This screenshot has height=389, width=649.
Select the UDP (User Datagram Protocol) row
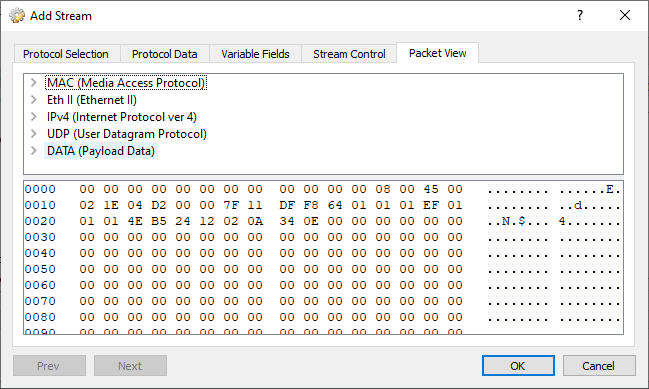127,134
